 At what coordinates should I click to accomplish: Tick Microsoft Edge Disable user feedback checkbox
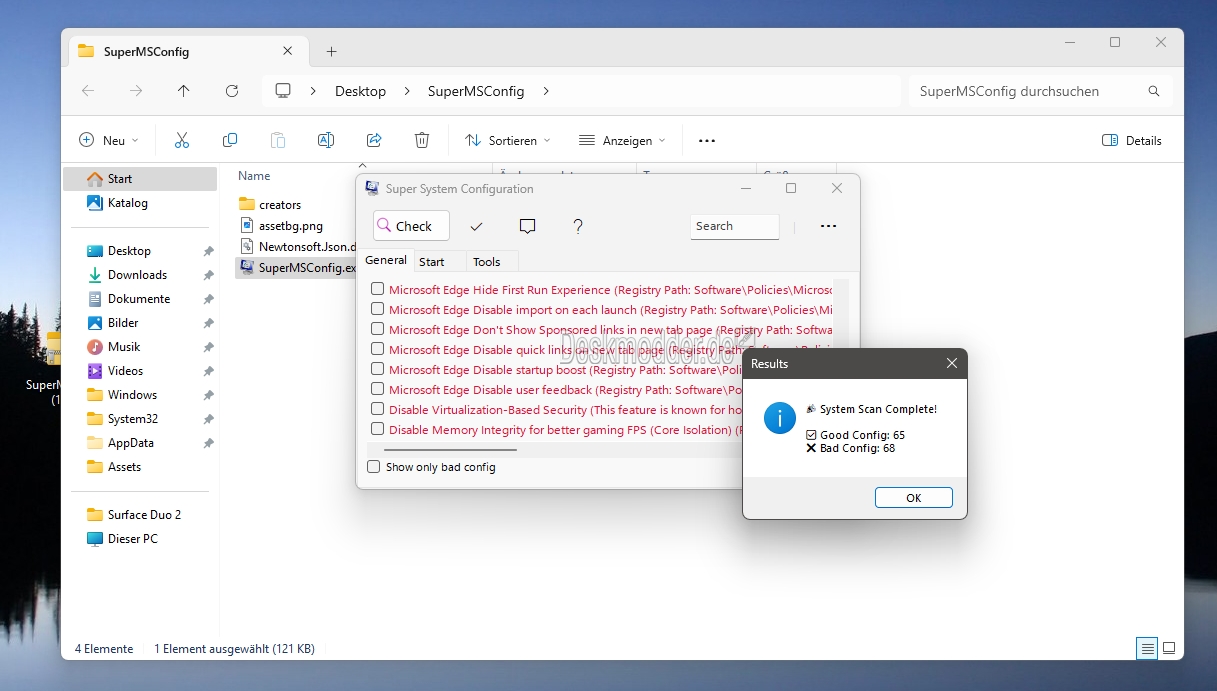pyautogui.click(x=377, y=389)
